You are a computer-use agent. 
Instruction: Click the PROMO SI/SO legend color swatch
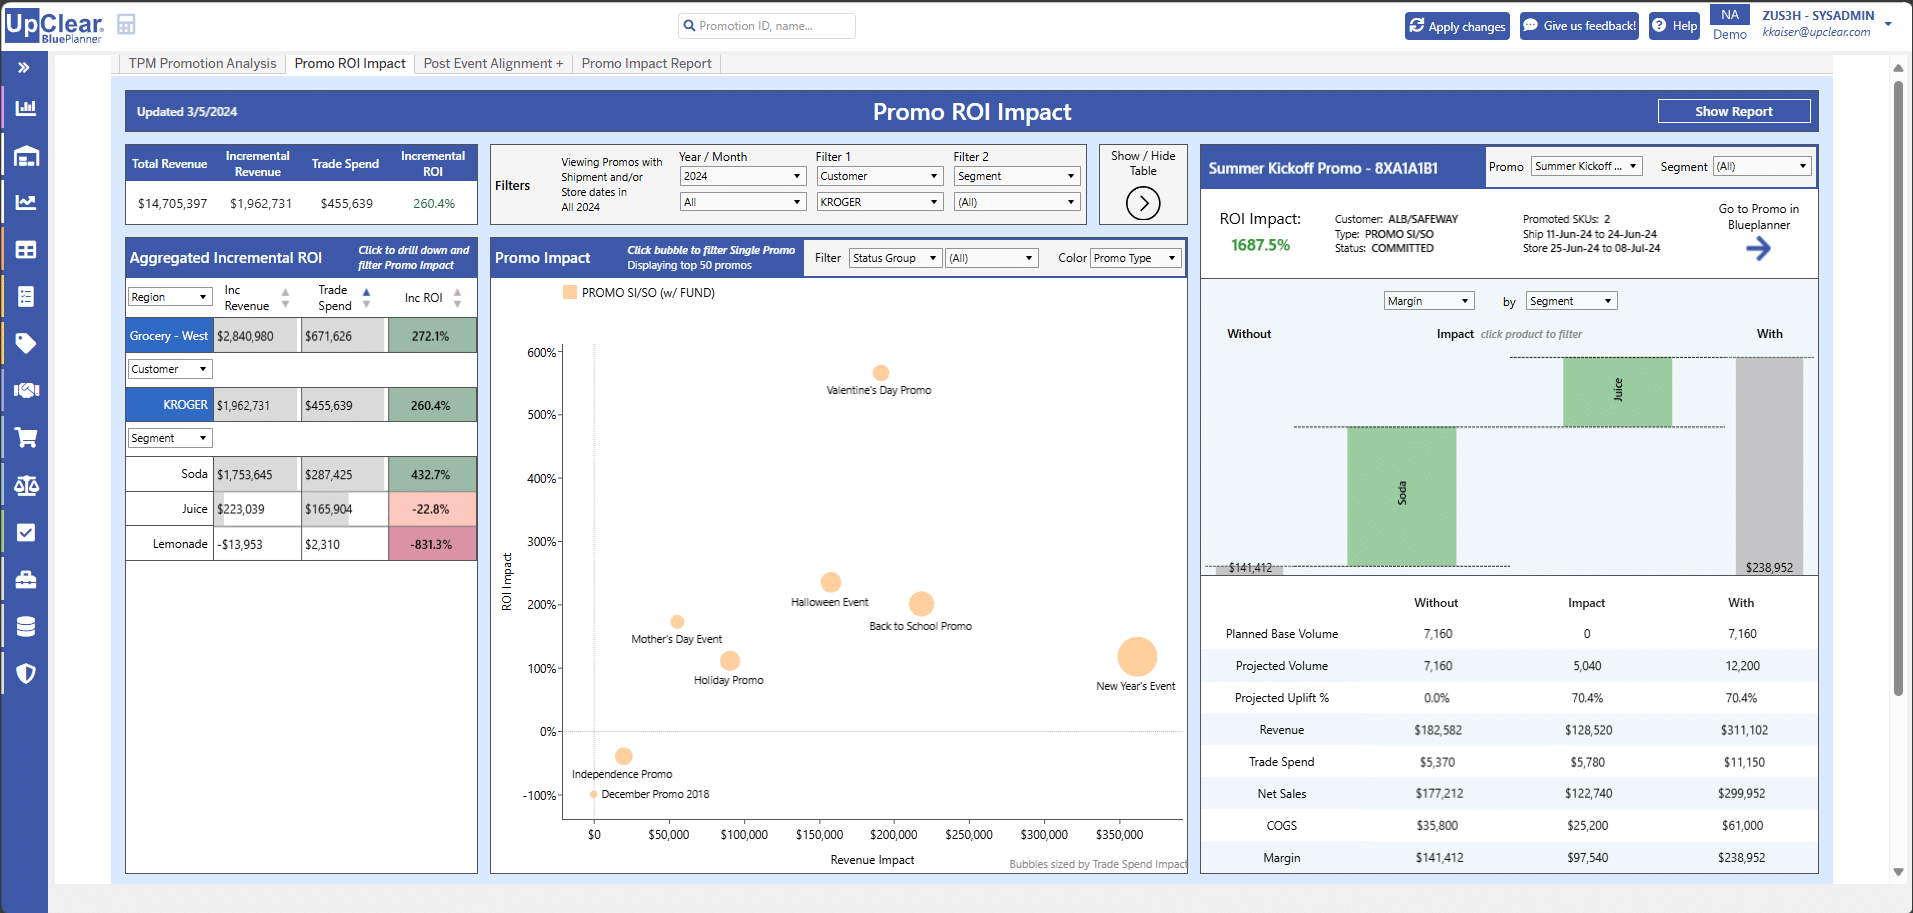[570, 293]
